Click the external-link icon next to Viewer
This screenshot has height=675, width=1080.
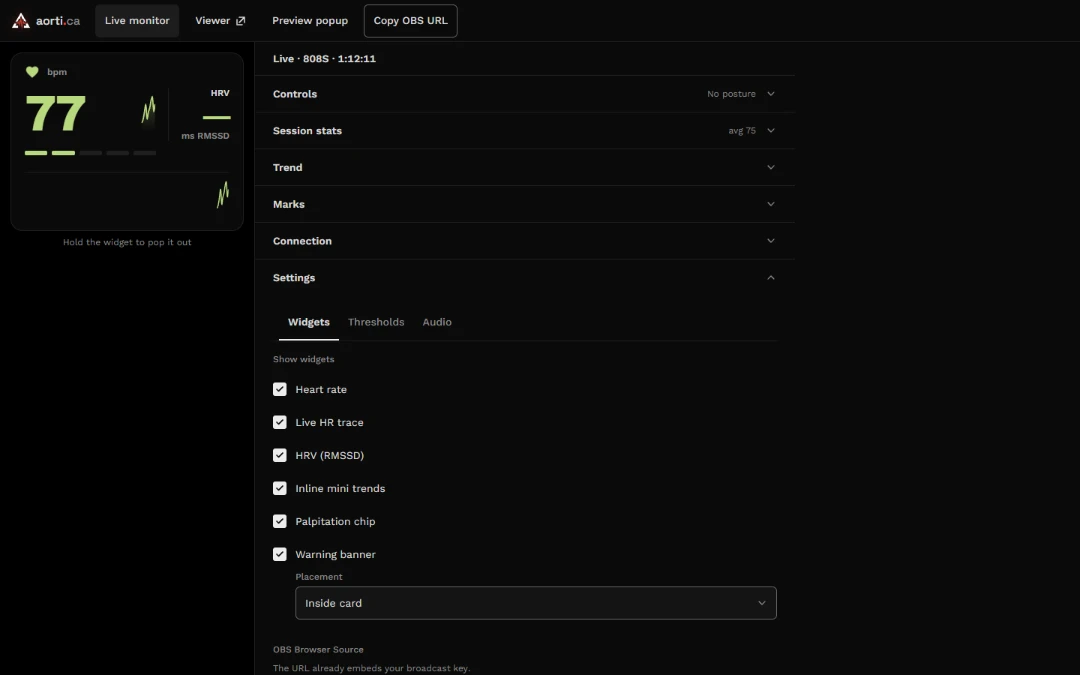tap(240, 21)
